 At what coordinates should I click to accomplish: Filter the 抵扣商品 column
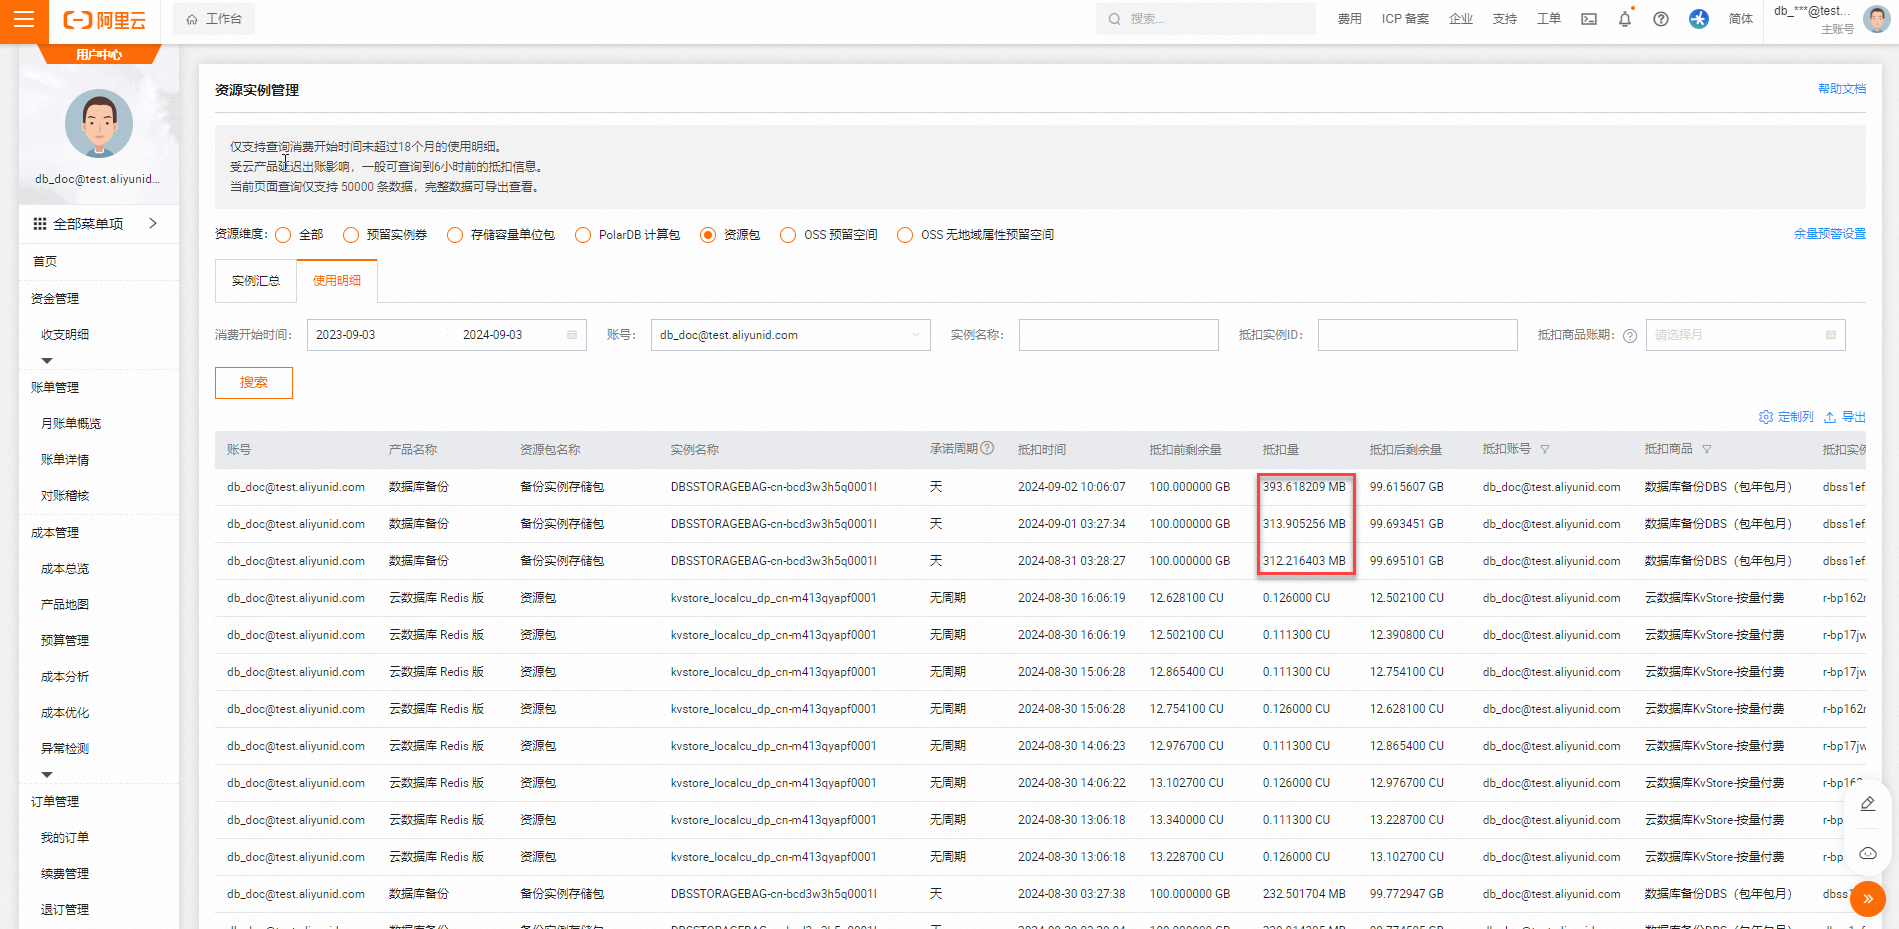[x=1707, y=450]
